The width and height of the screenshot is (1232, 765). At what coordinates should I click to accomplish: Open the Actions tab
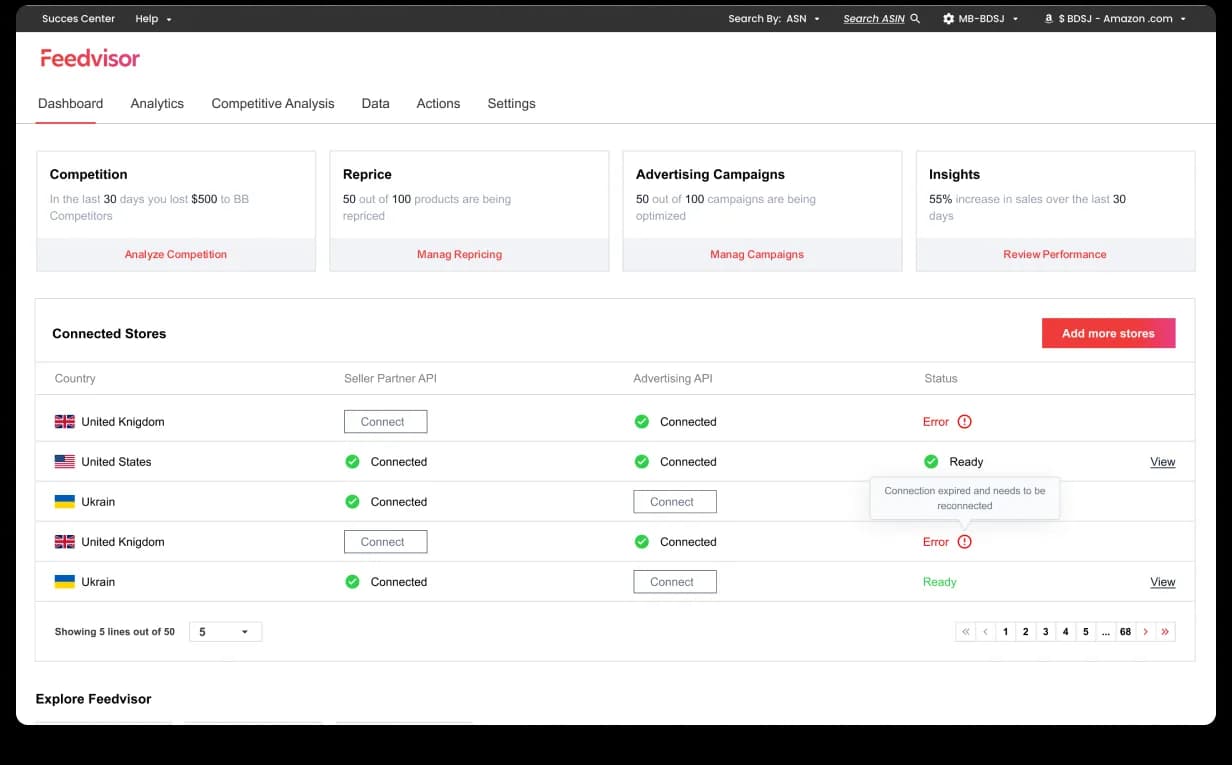[438, 104]
